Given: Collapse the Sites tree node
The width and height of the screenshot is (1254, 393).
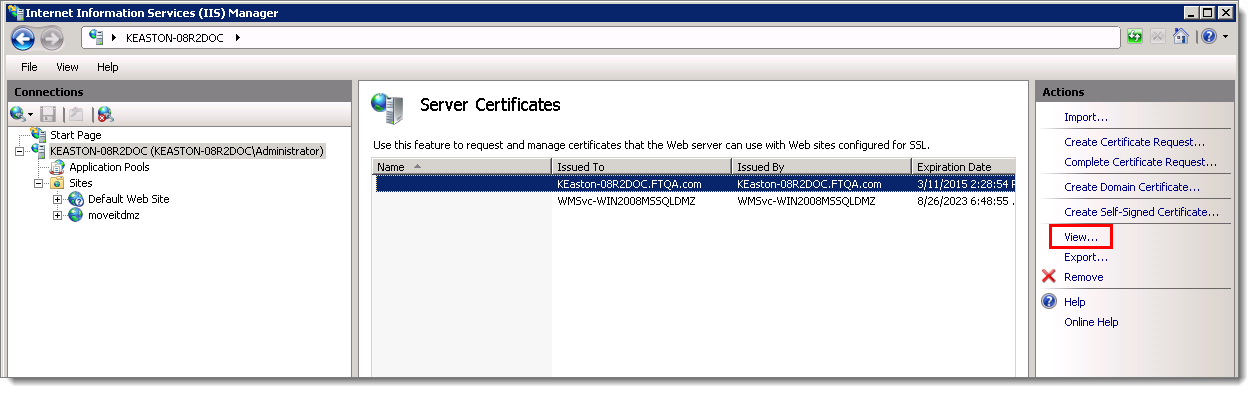Looking at the screenshot, I should point(39,183).
